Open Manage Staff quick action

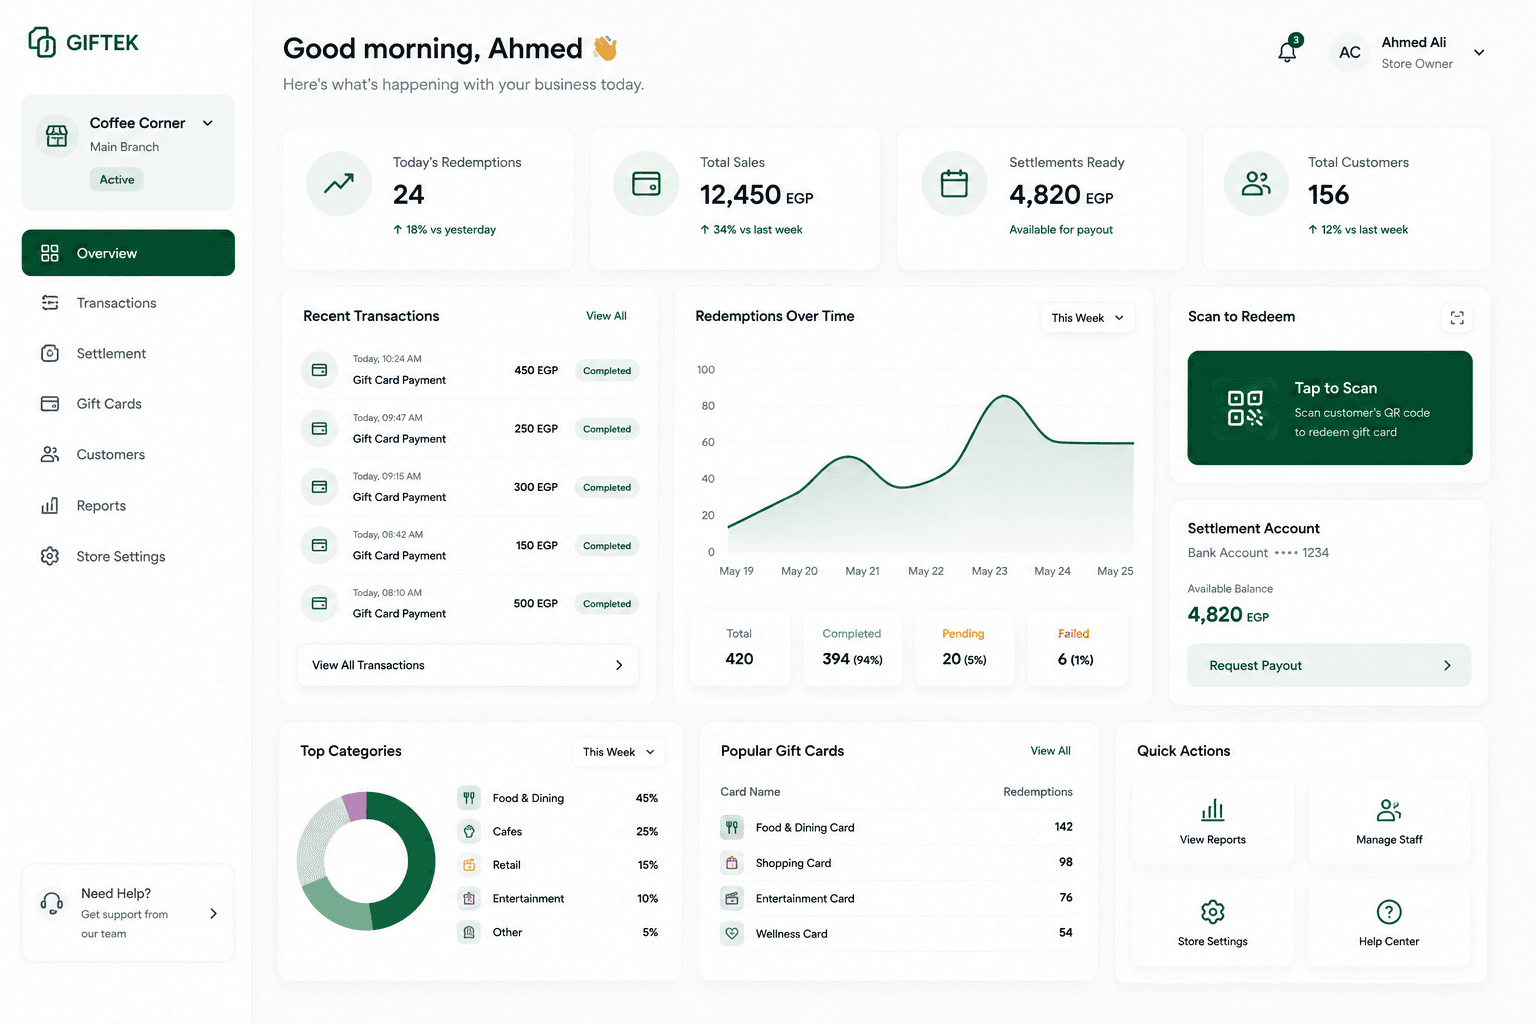click(1389, 821)
